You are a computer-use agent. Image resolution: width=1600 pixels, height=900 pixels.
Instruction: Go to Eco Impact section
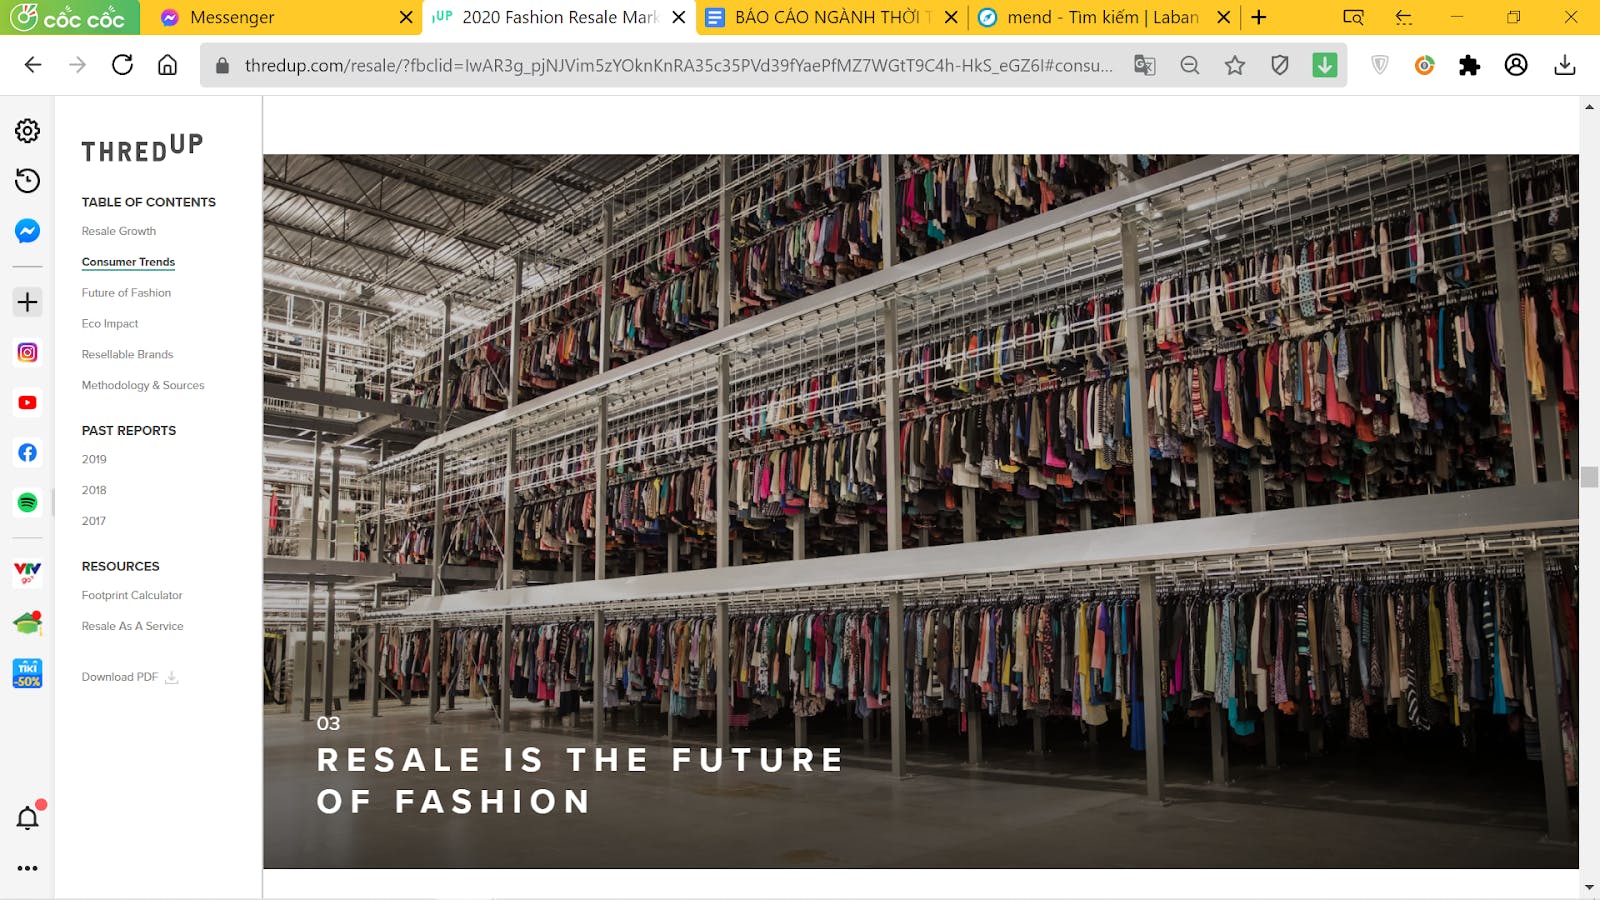(x=110, y=324)
